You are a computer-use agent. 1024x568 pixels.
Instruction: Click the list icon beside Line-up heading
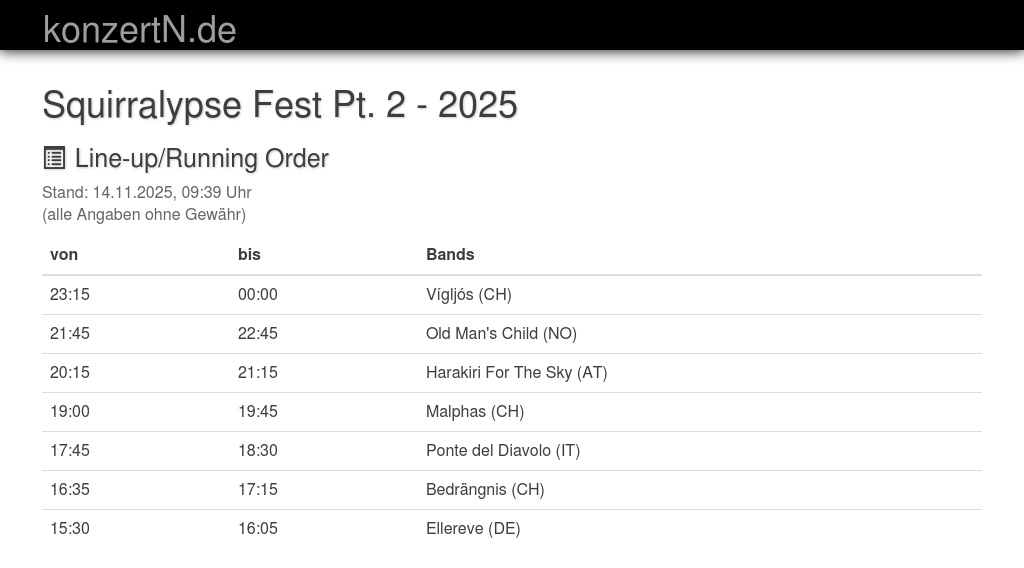(x=54, y=158)
